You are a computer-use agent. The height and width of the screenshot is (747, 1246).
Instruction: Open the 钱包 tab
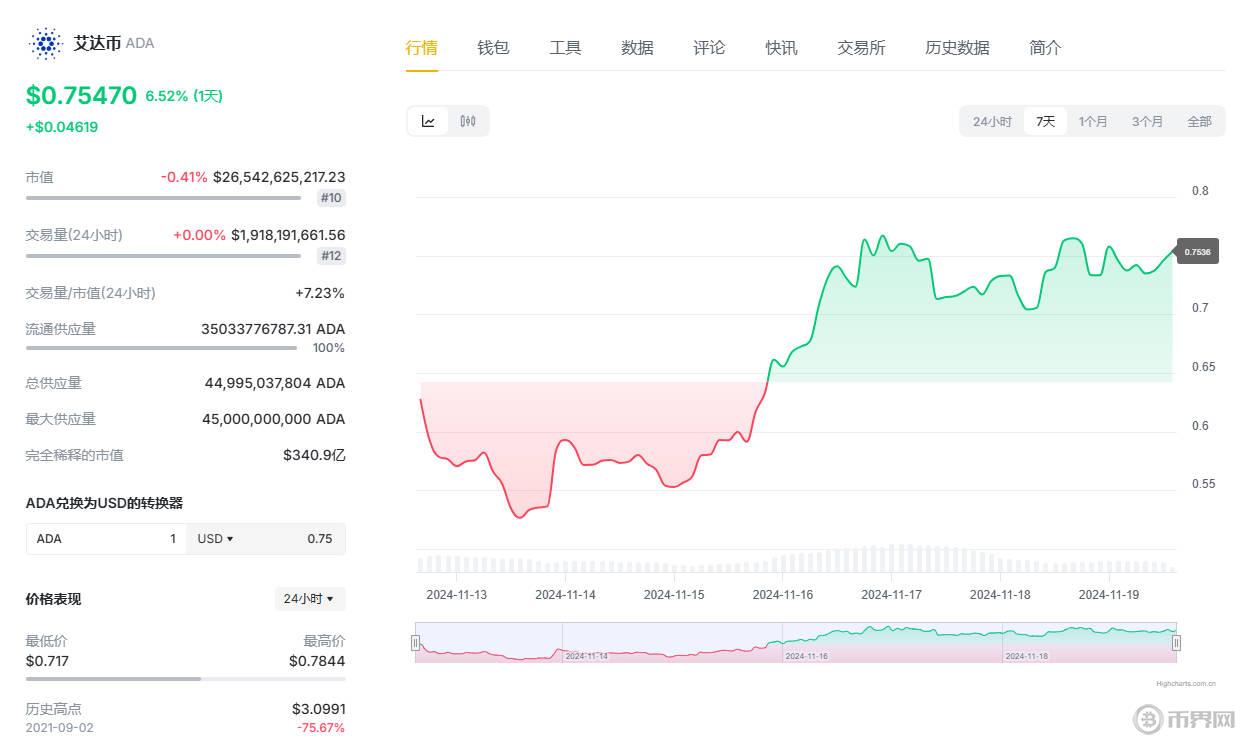[x=493, y=47]
